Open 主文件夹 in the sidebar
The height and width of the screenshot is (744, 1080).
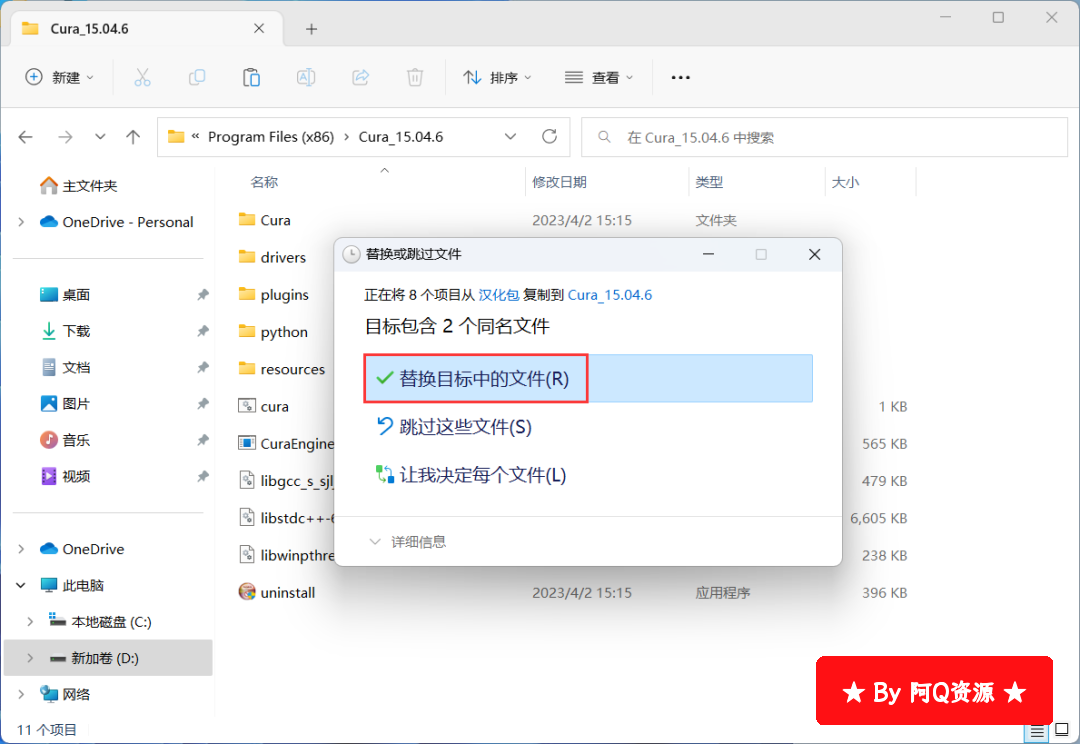click(x=79, y=186)
